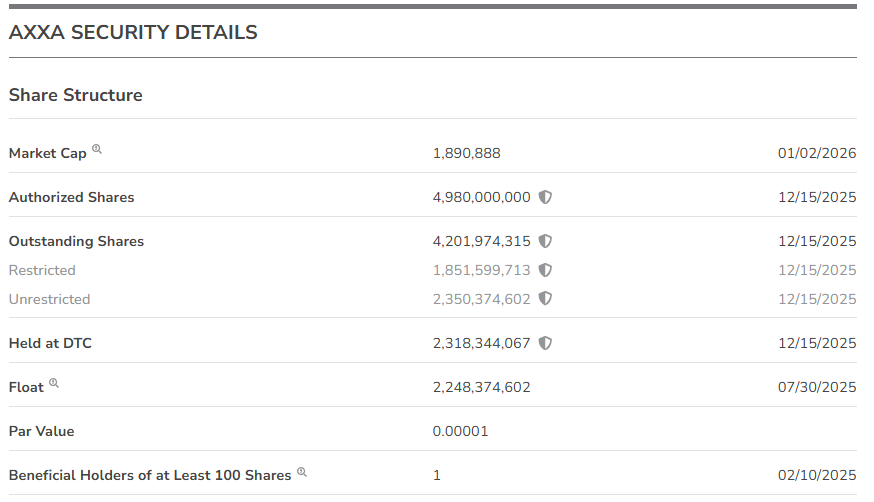Click the shield icon next to Authorized Shares value
The width and height of the screenshot is (874, 502).
point(545,197)
